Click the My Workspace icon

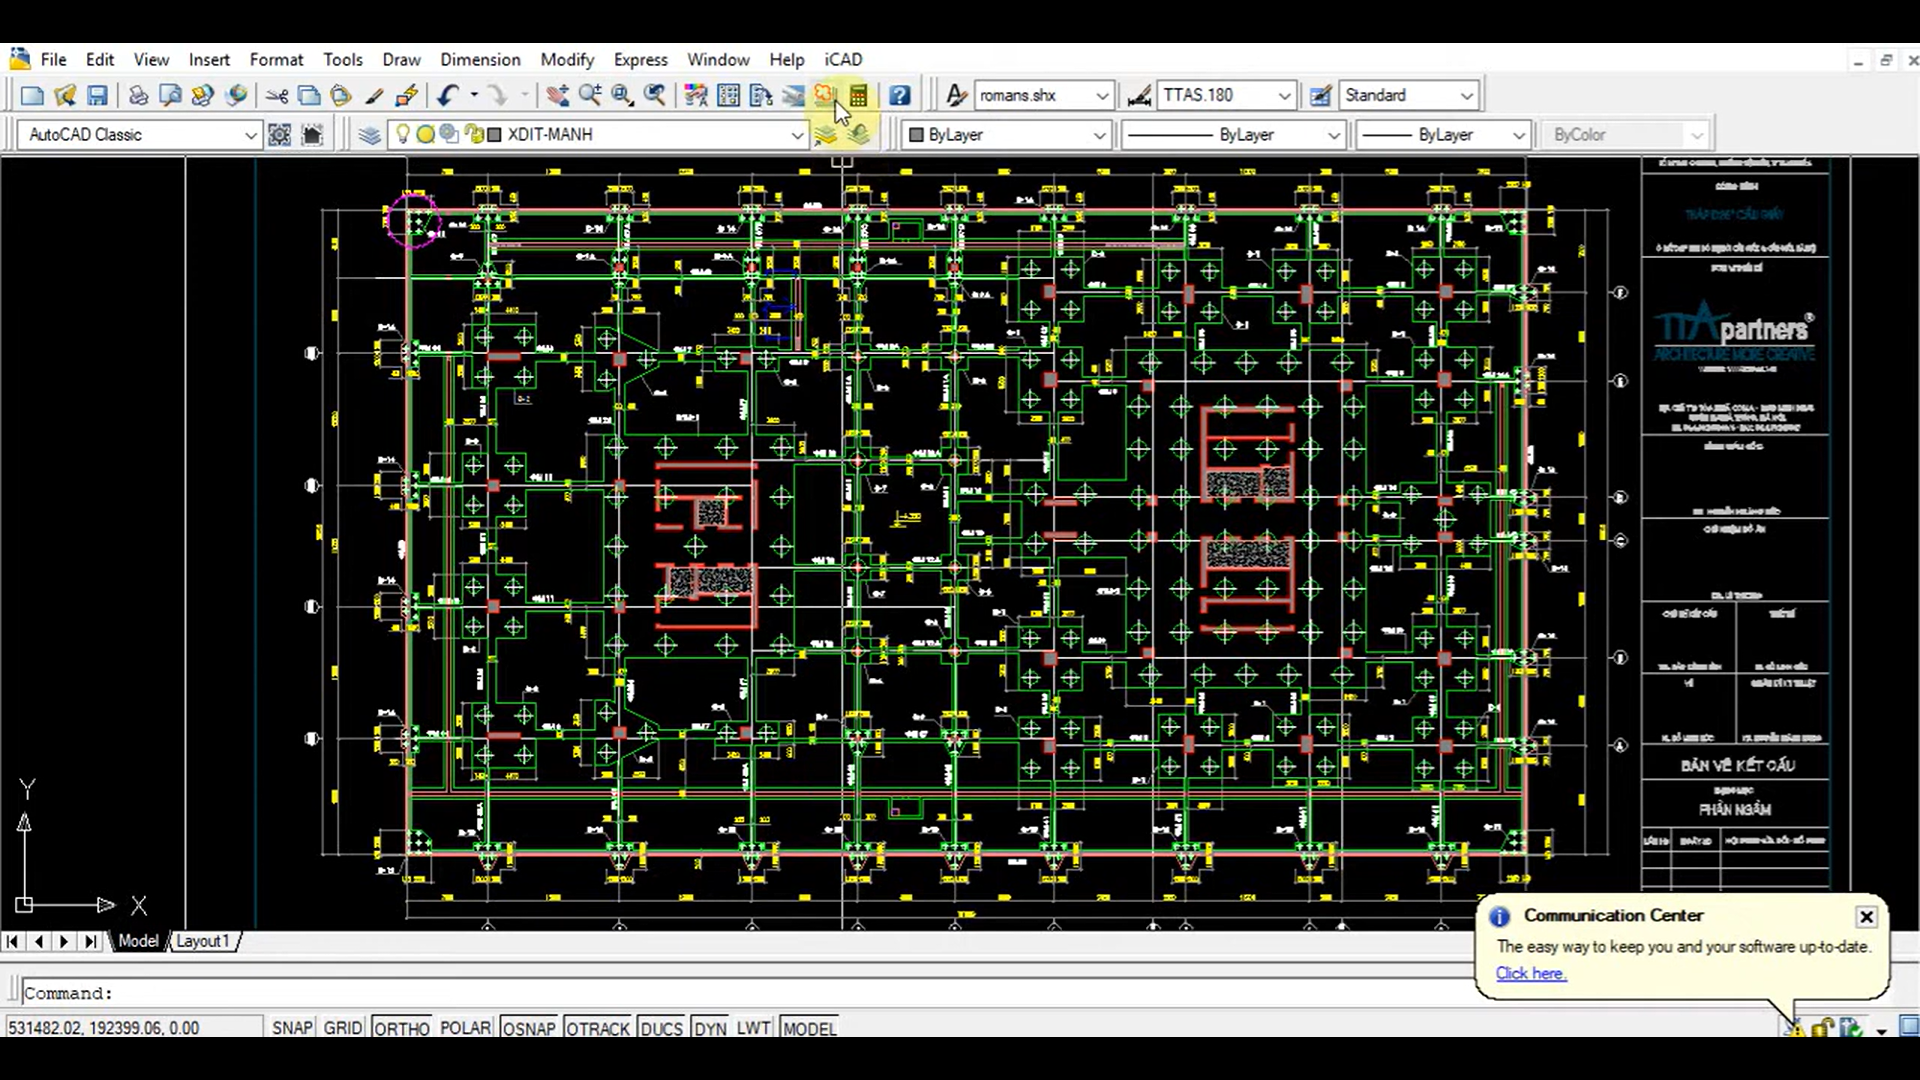tap(312, 135)
